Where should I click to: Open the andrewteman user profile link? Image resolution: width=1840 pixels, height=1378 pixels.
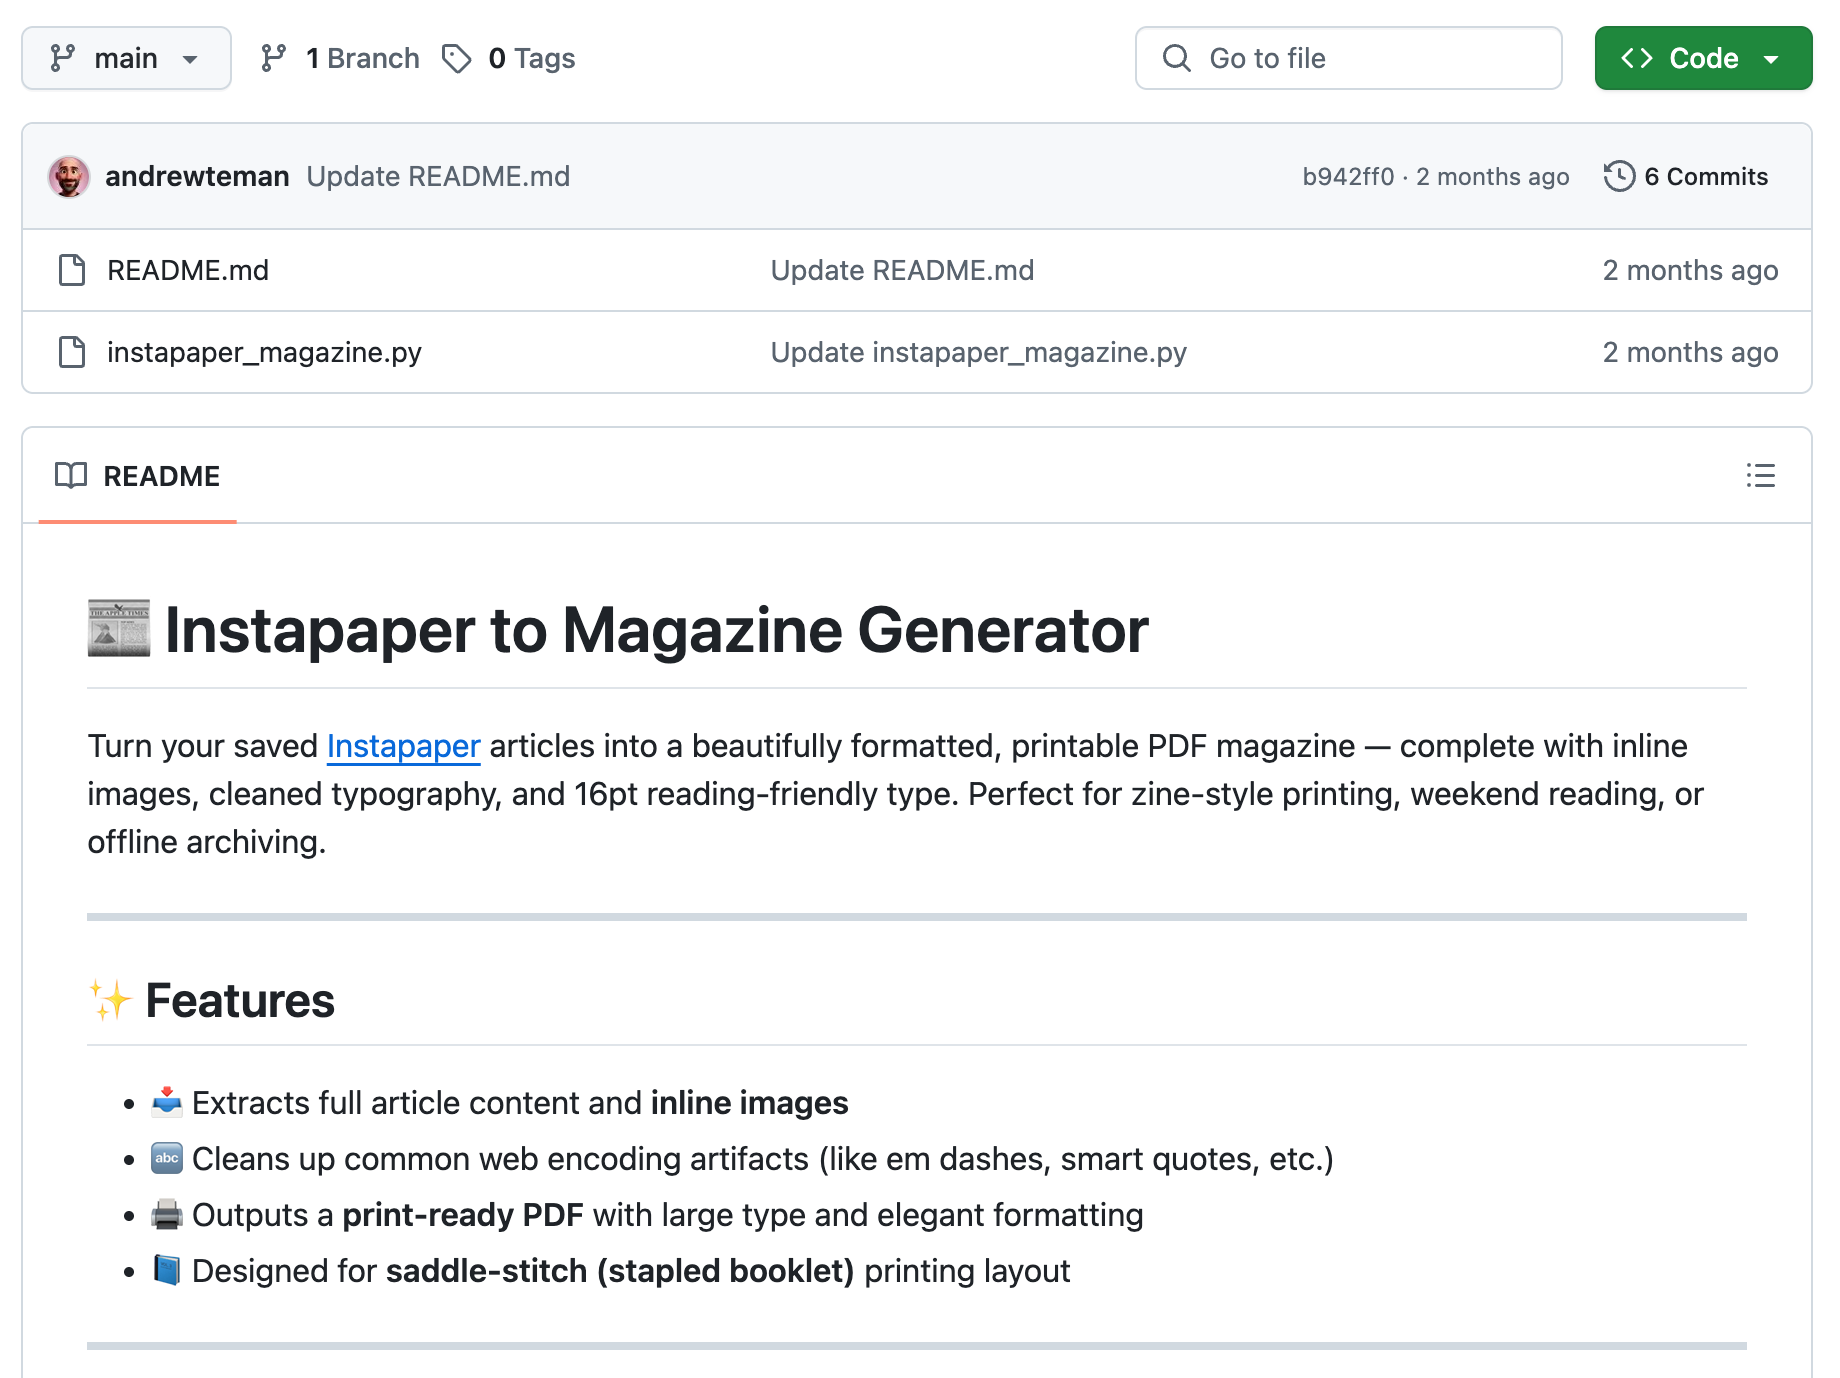click(197, 176)
